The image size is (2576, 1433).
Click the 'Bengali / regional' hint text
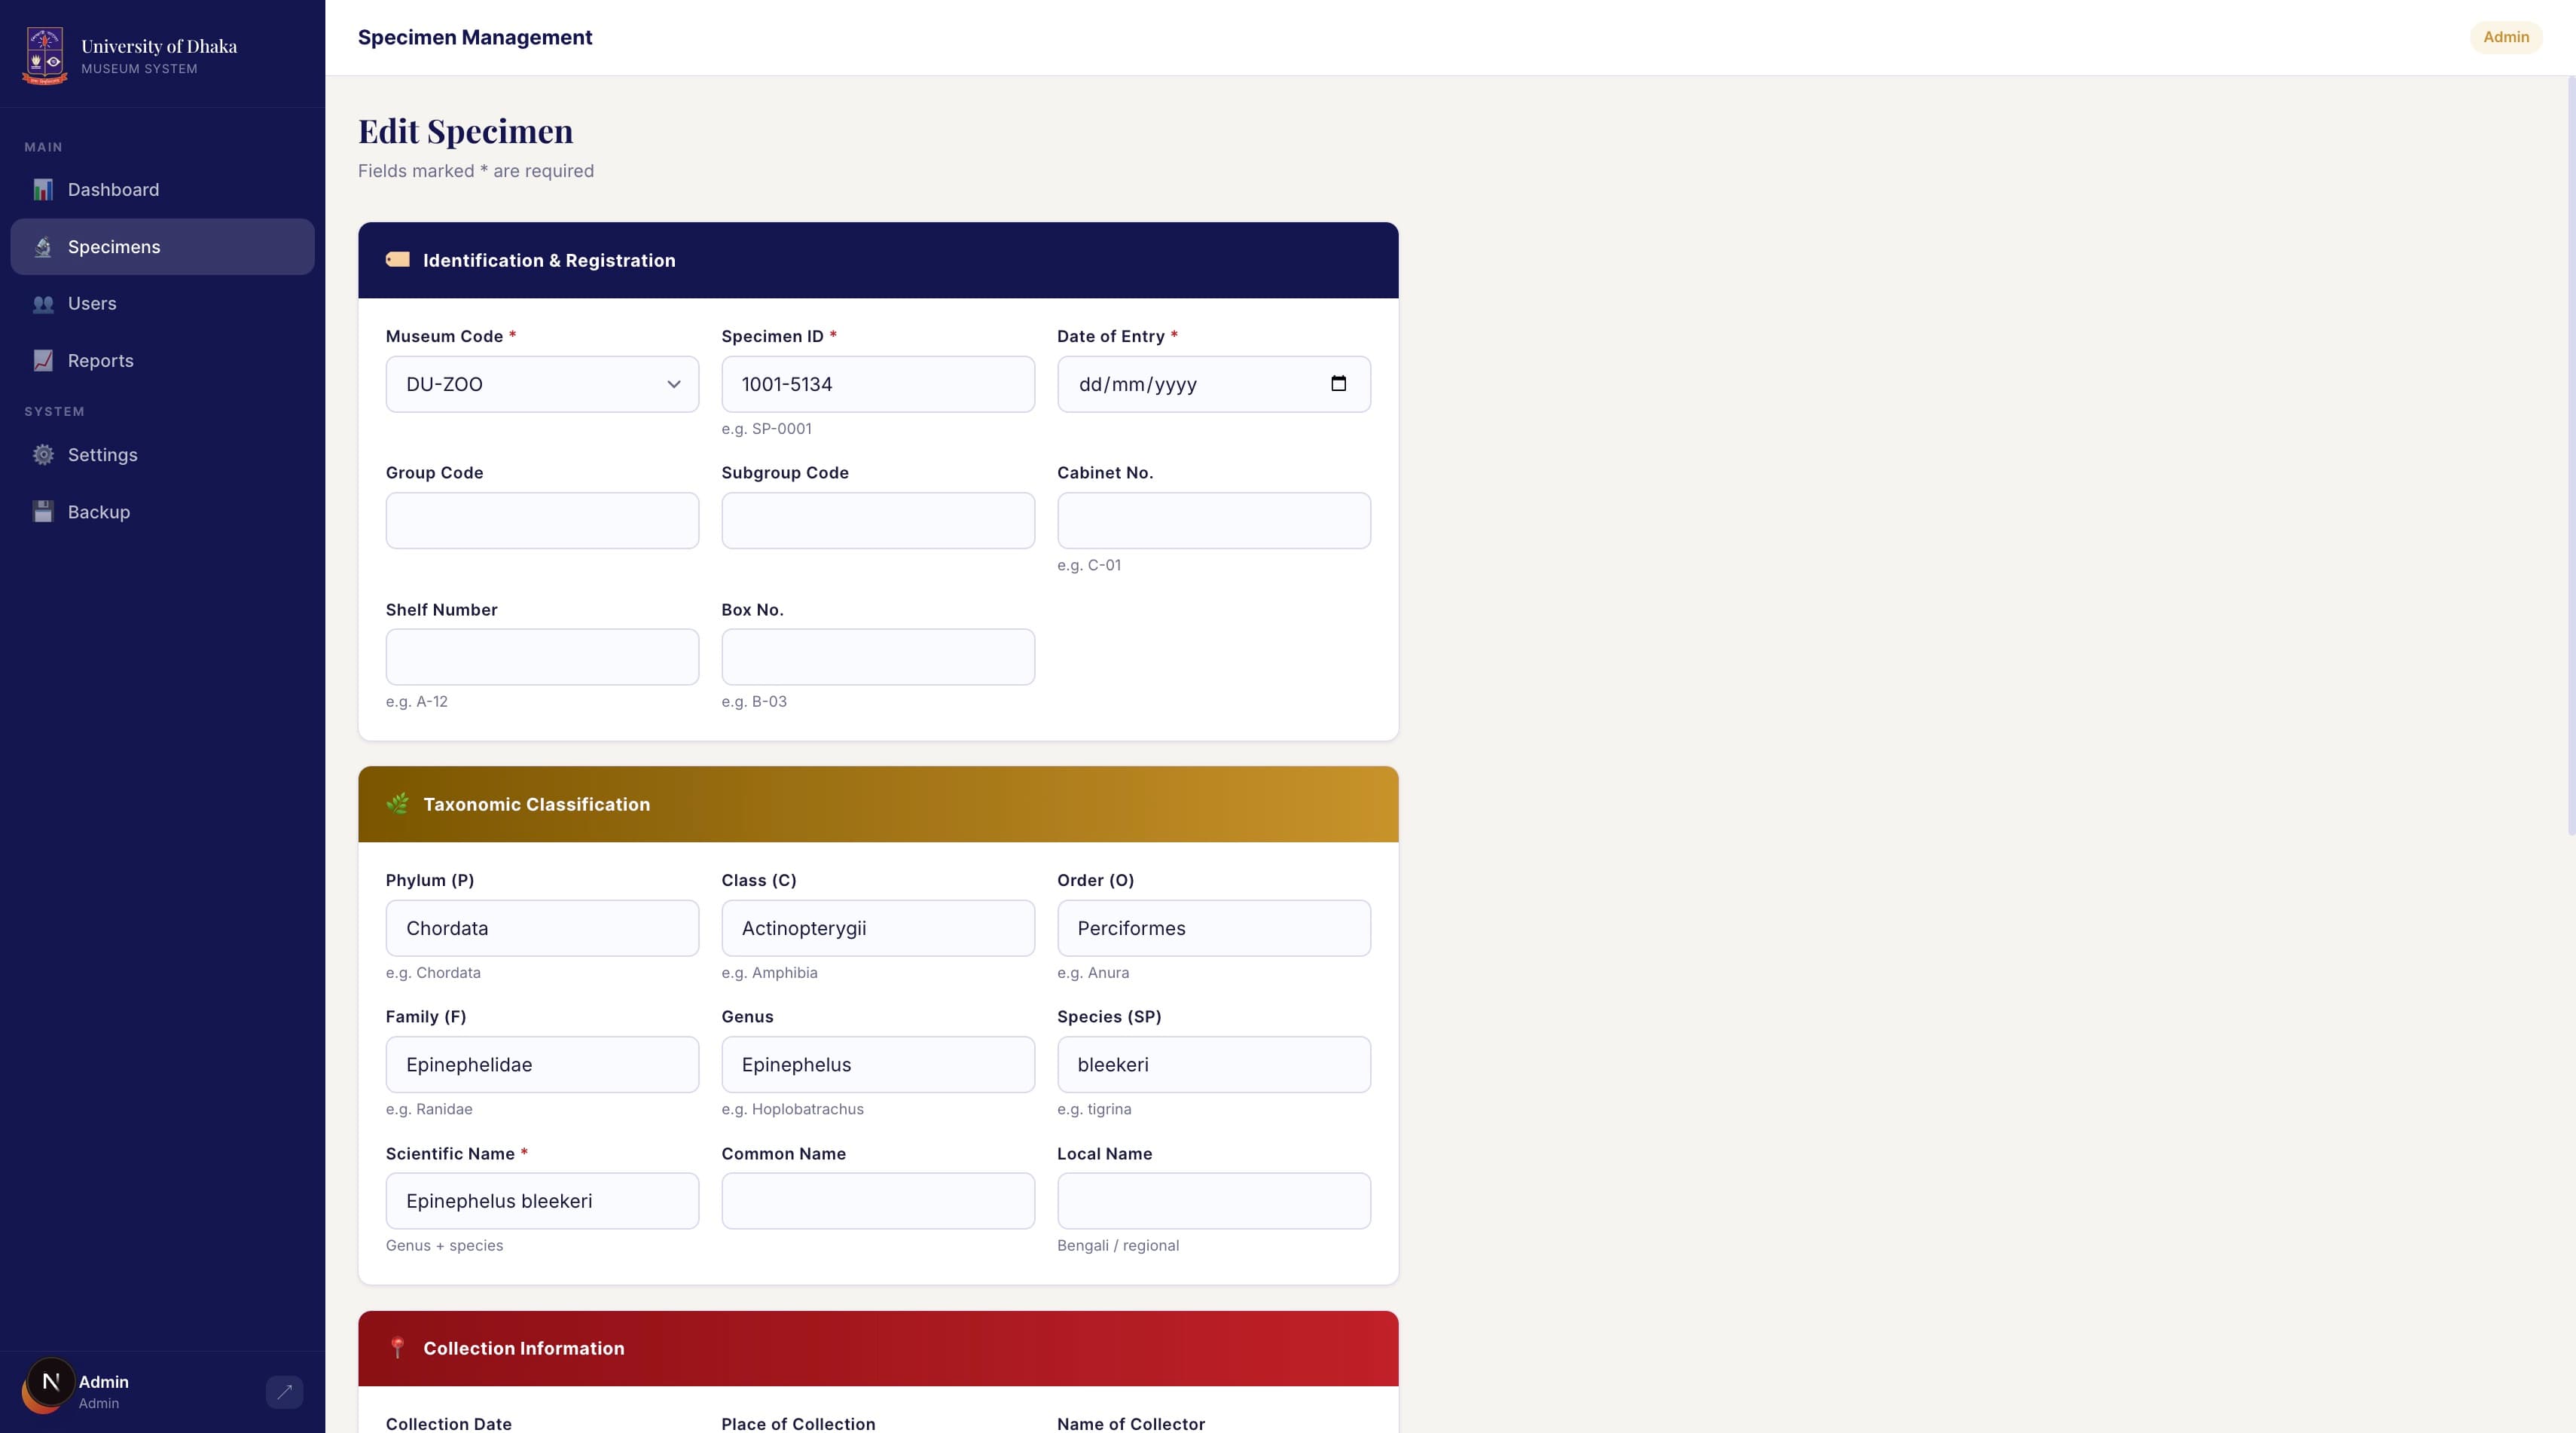(x=1118, y=1245)
